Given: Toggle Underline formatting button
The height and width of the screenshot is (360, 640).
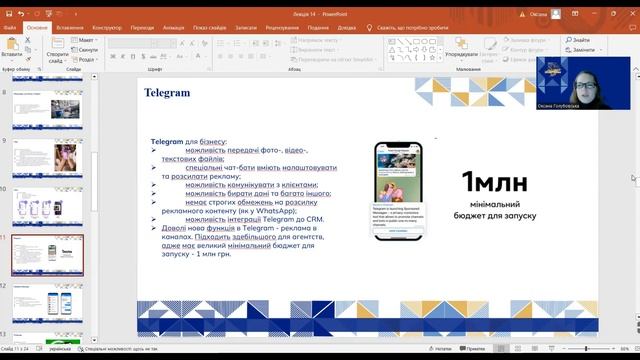Looking at the screenshot, I should coord(133,56).
